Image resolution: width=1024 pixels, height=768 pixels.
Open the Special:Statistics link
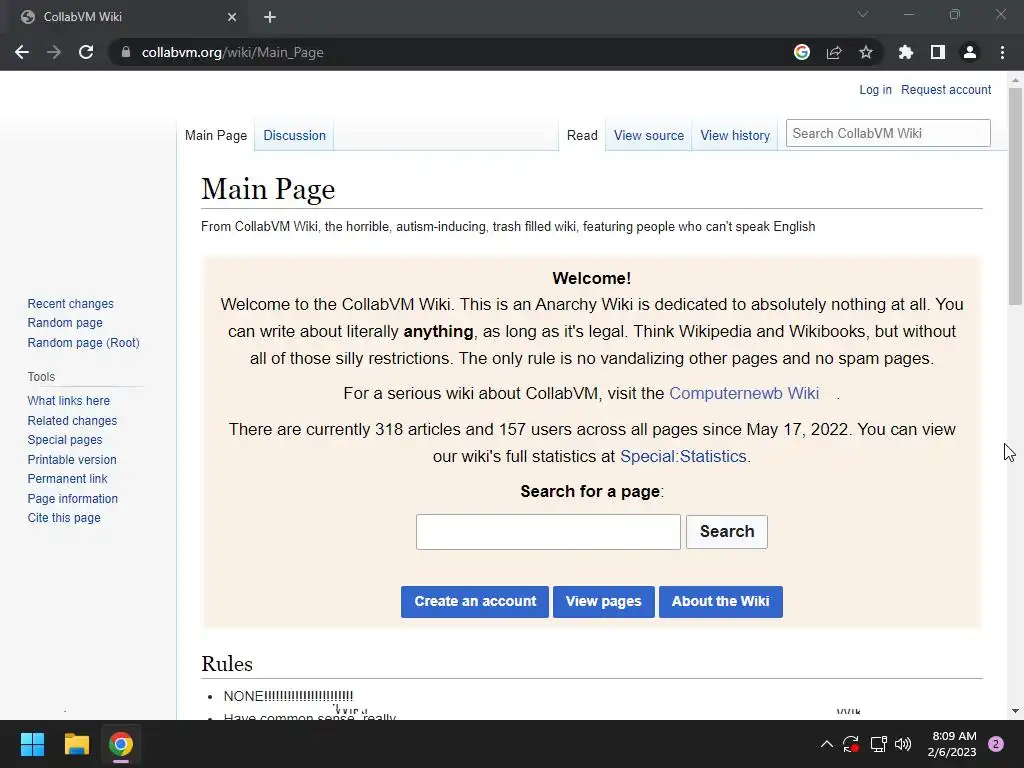(x=683, y=456)
